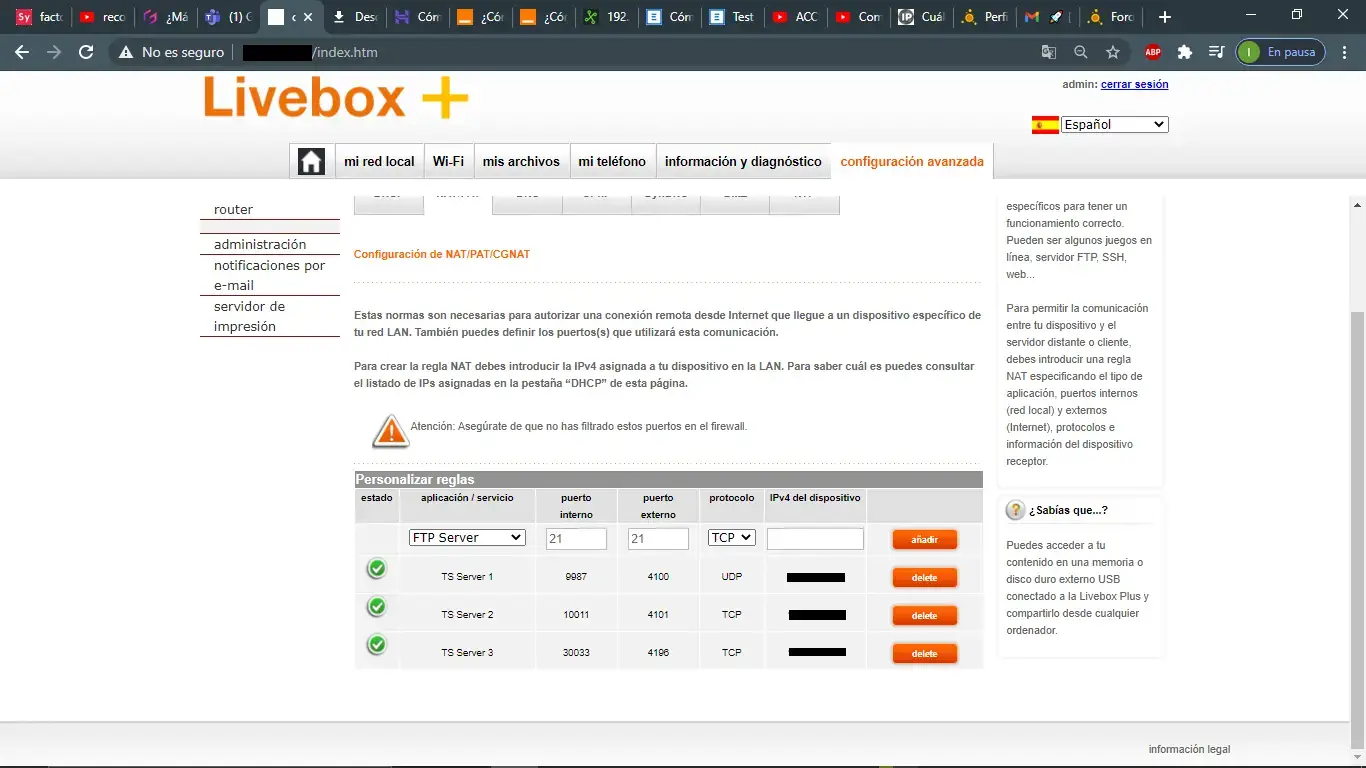Image resolution: width=1366 pixels, height=768 pixels.
Task: Toggle the green status check of TS Server 1
Action: pyautogui.click(x=376, y=569)
